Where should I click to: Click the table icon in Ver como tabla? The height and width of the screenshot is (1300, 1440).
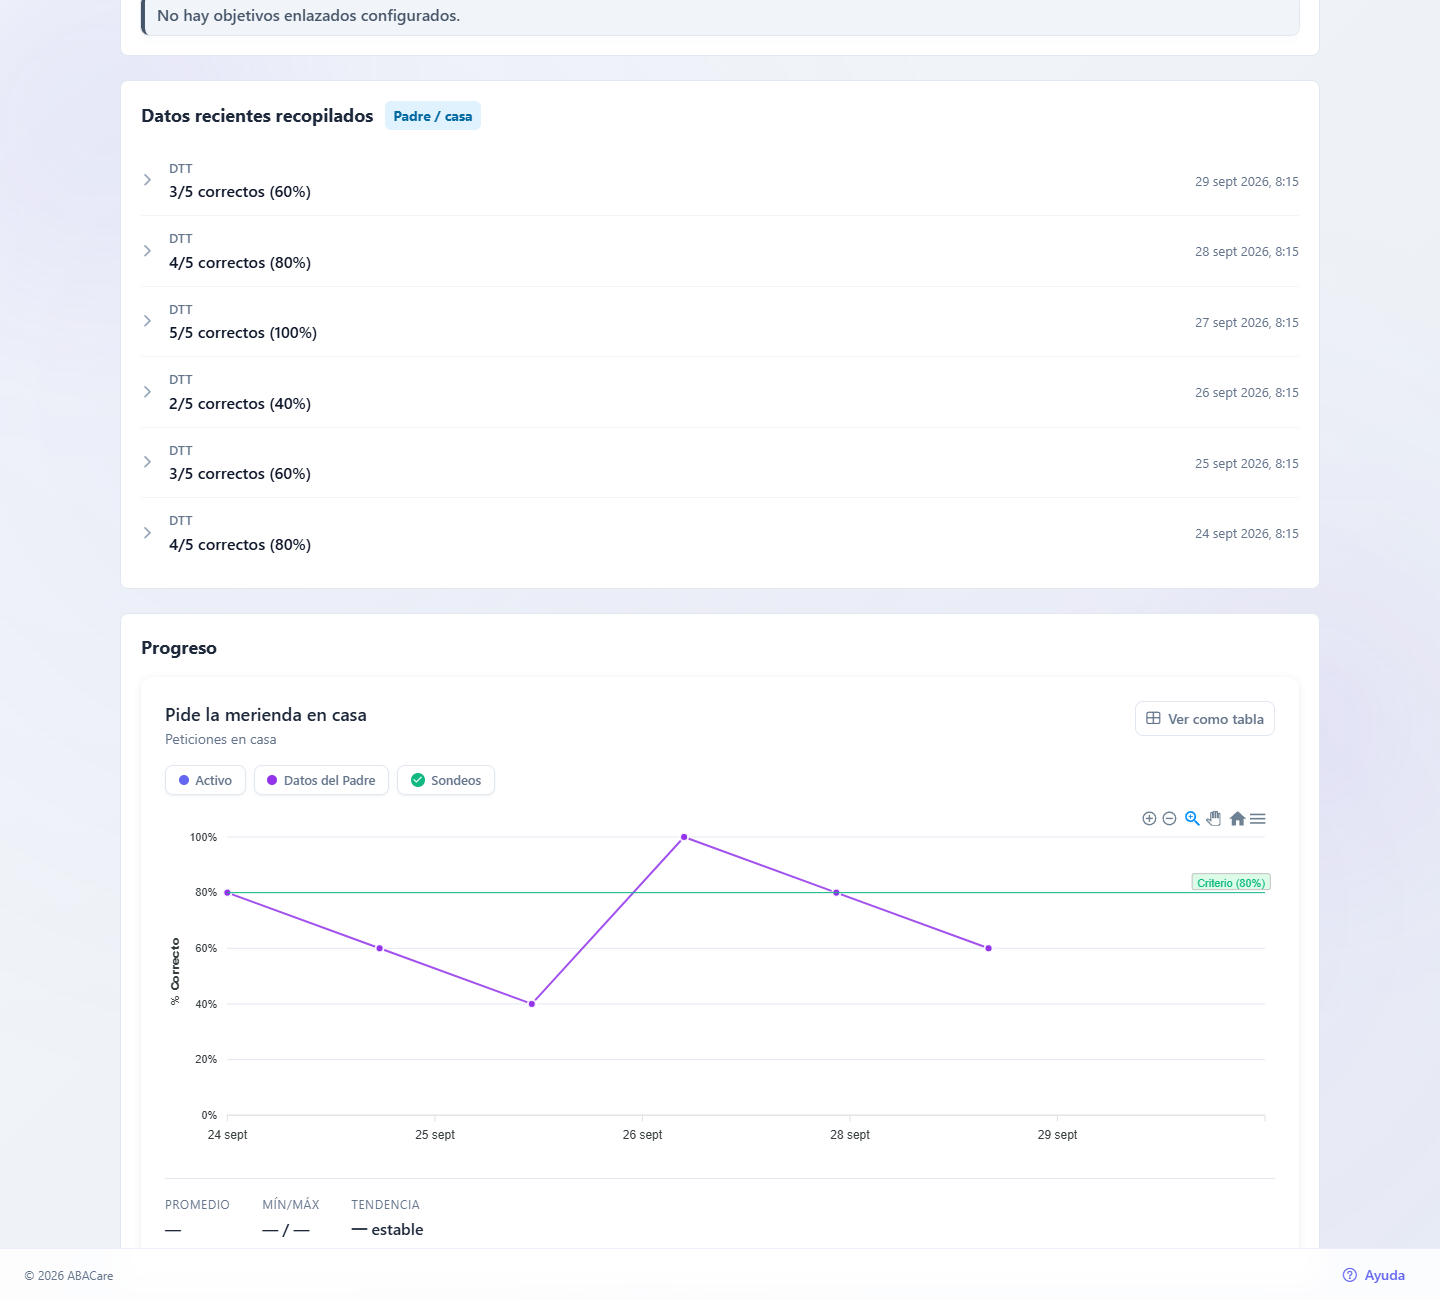click(1153, 718)
